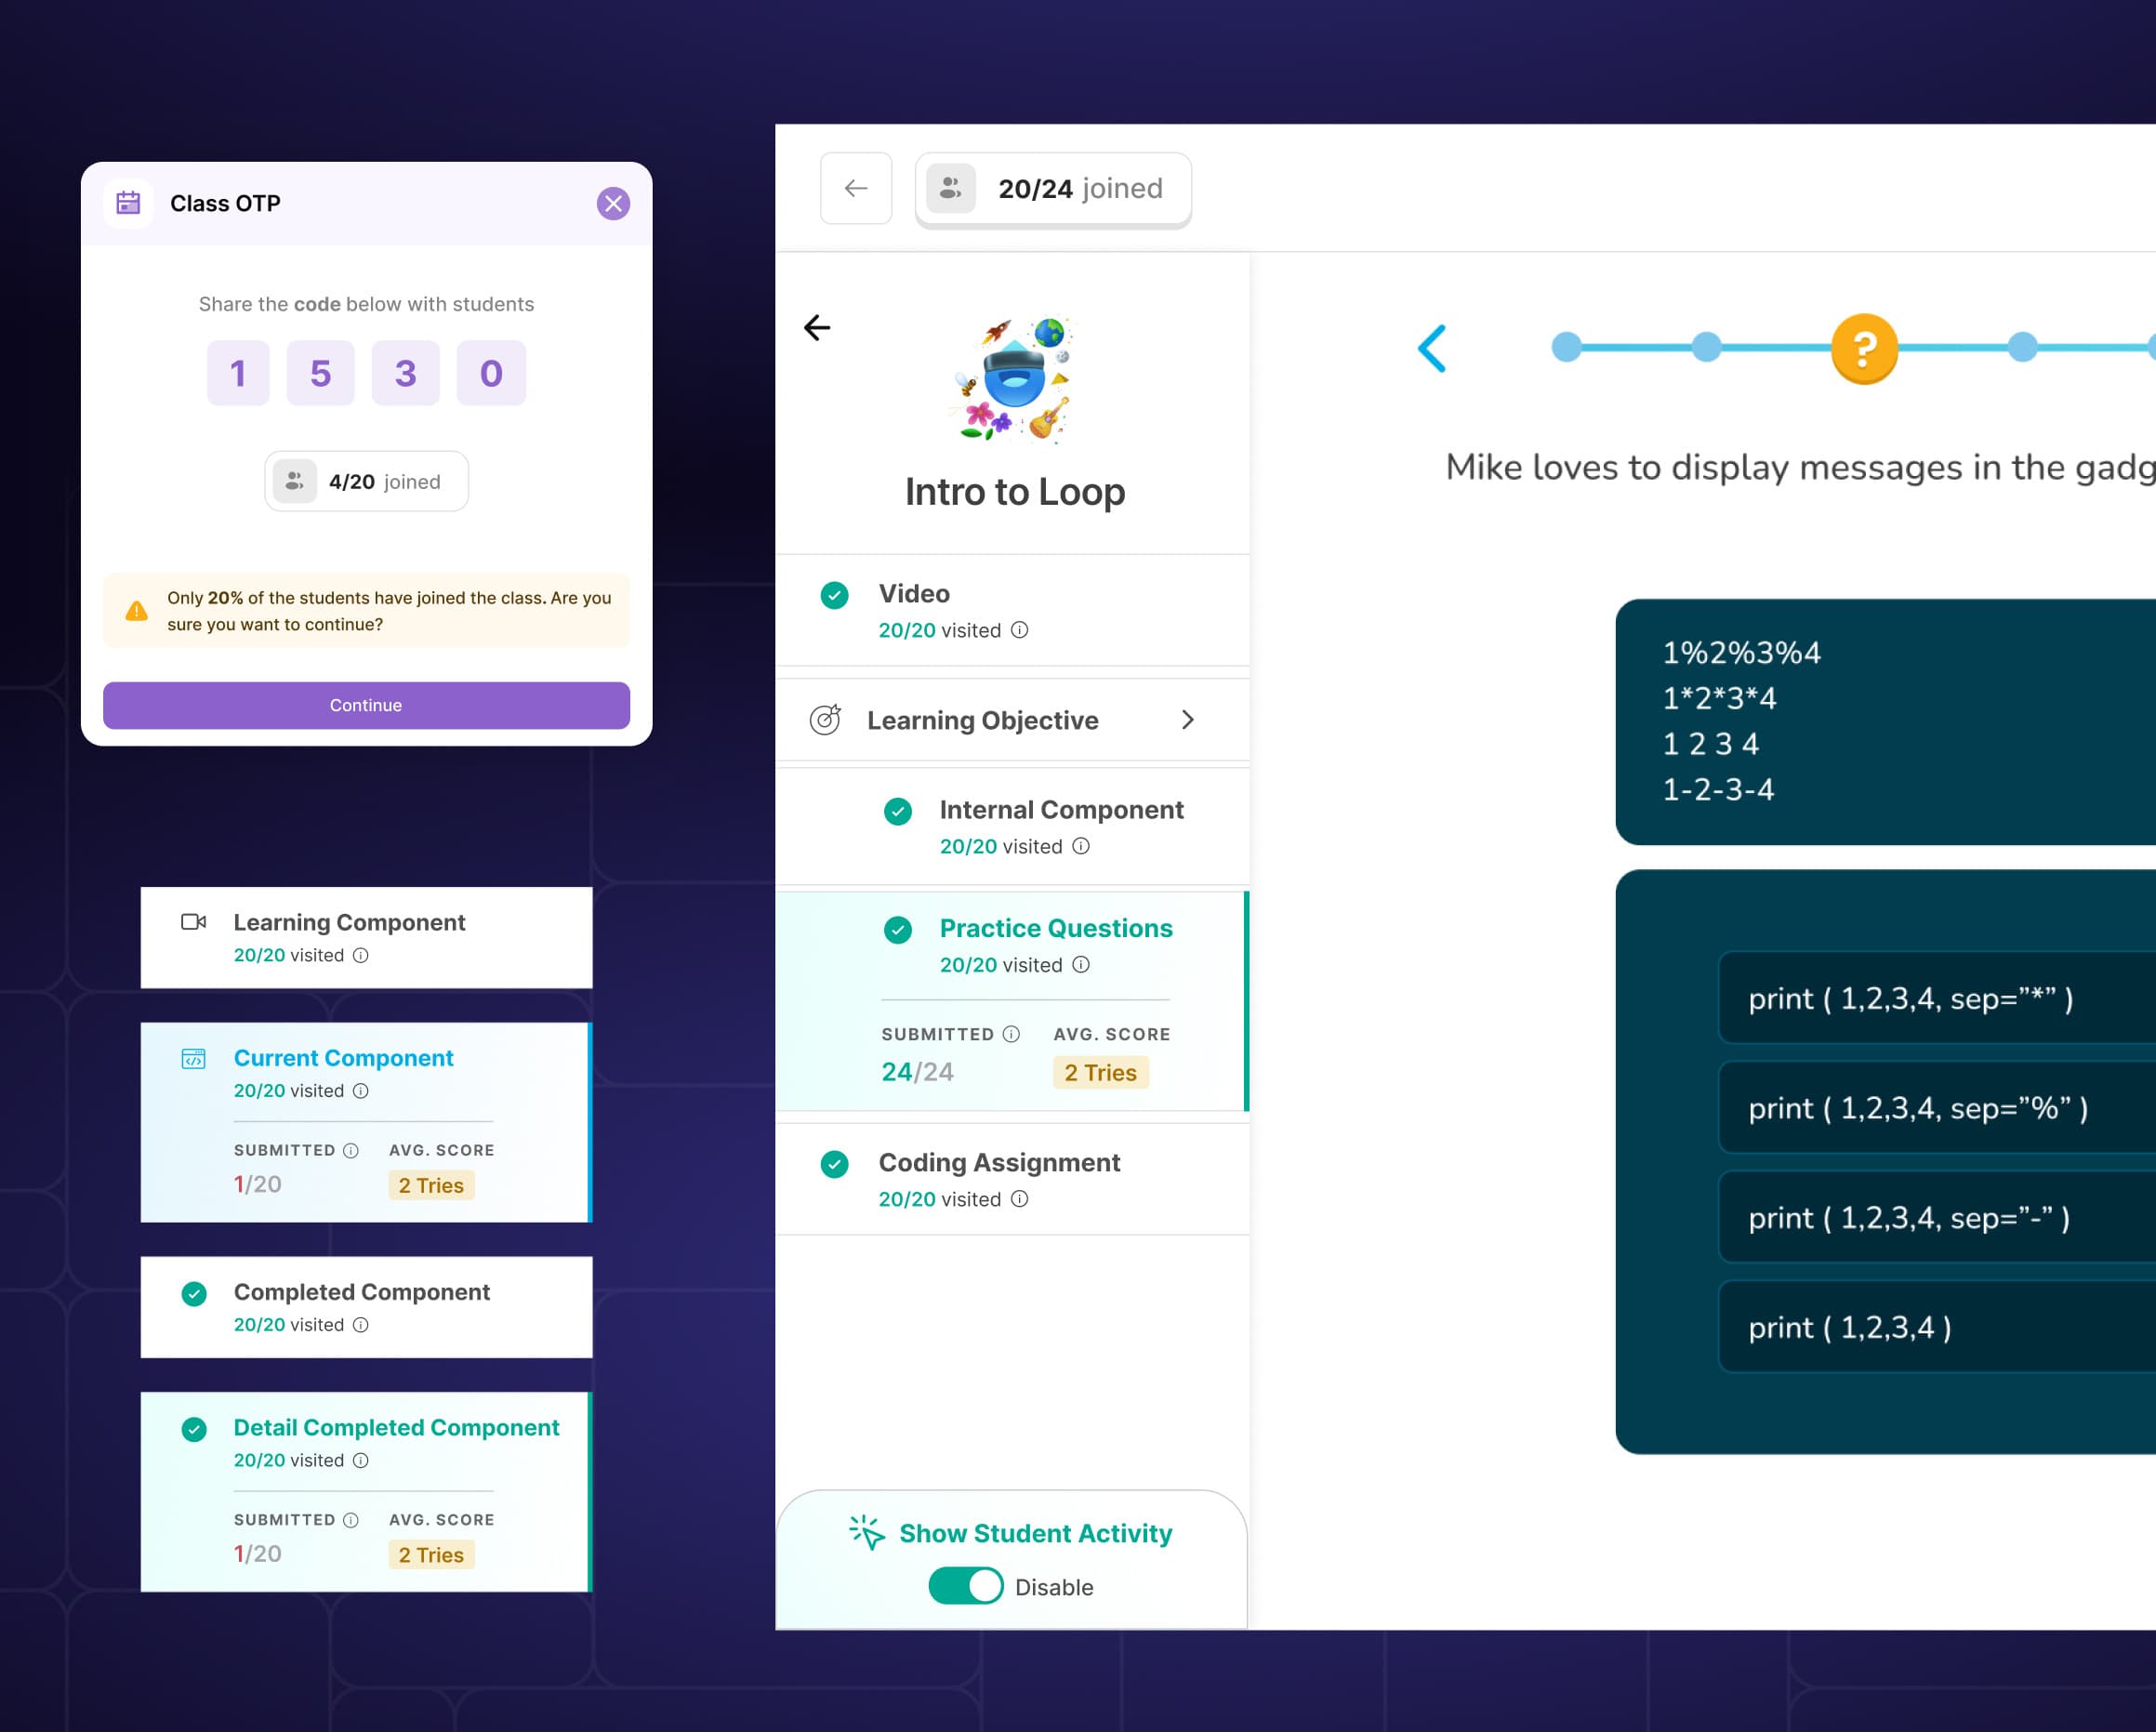2156x1732 pixels.
Task: Click the video camera icon on Learning Component
Action: tap(193, 922)
